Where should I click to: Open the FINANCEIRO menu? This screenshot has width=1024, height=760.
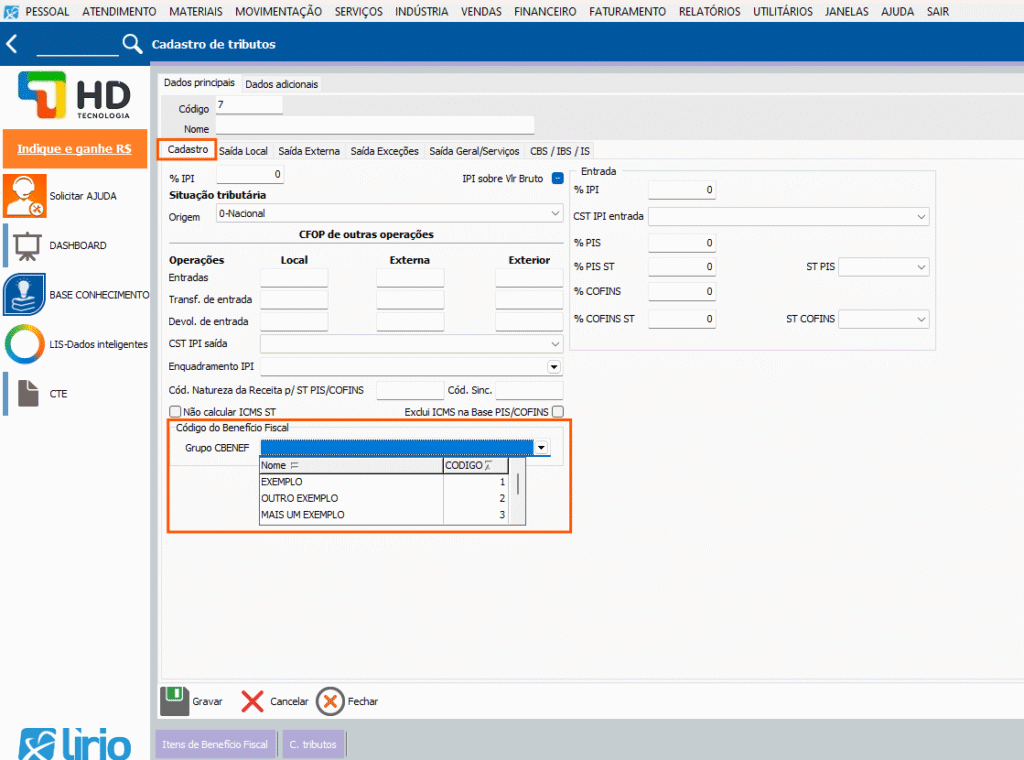coord(545,11)
